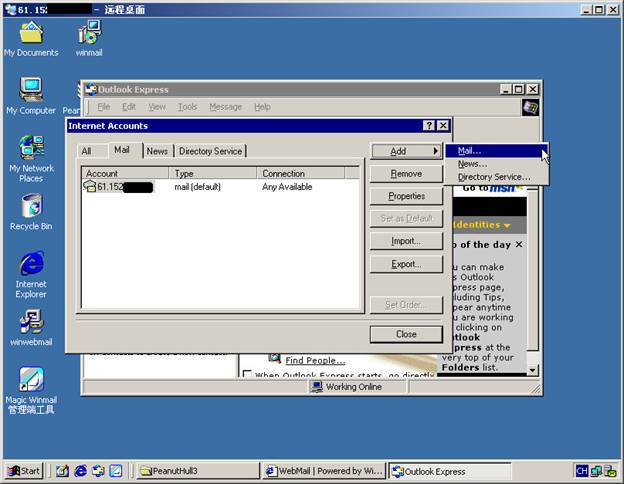Click the Find People link
Viewport: 624px width, 484px height.
(x=314, y=360)
